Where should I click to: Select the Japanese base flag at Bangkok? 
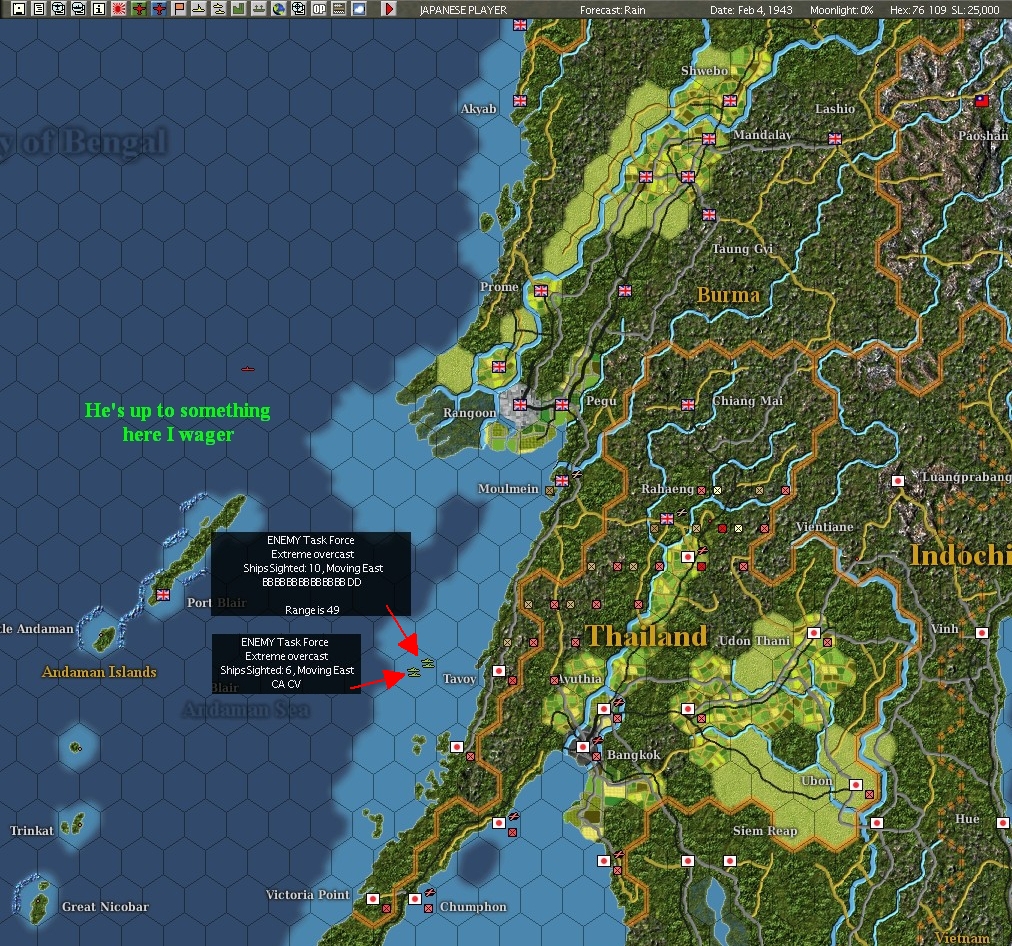(583, 747)
